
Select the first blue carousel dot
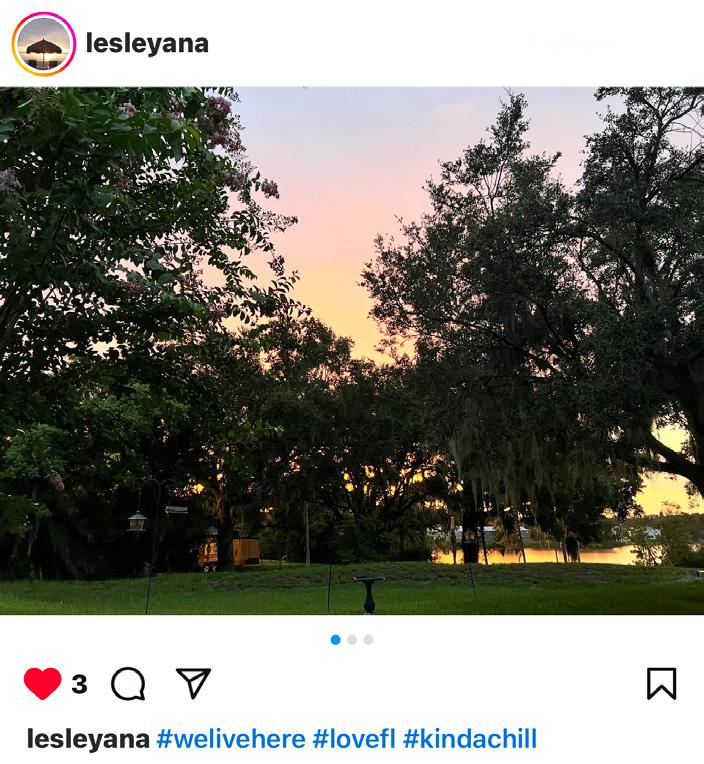pyautogui.click(x=336, y=640)
